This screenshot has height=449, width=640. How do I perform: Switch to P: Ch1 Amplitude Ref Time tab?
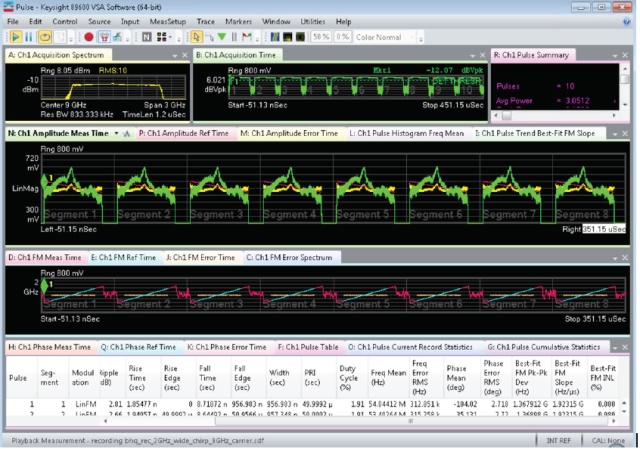[184, 133]
